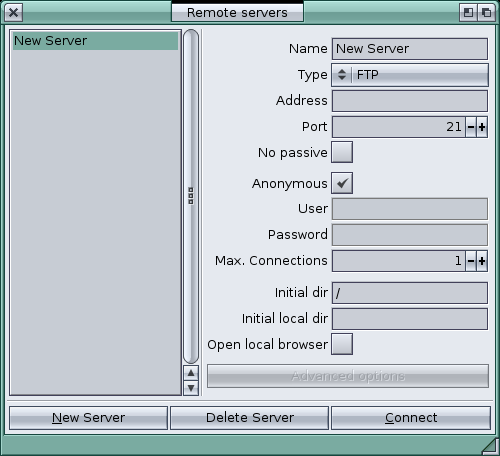Click the User input field
The image size is (500, 456).
410,209
